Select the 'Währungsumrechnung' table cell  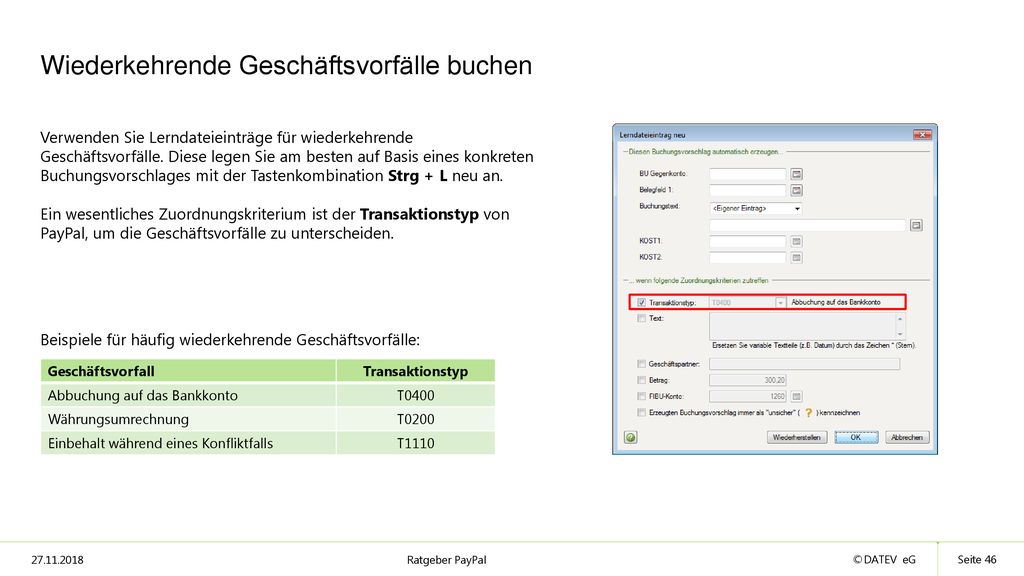(x=189, y=419)
